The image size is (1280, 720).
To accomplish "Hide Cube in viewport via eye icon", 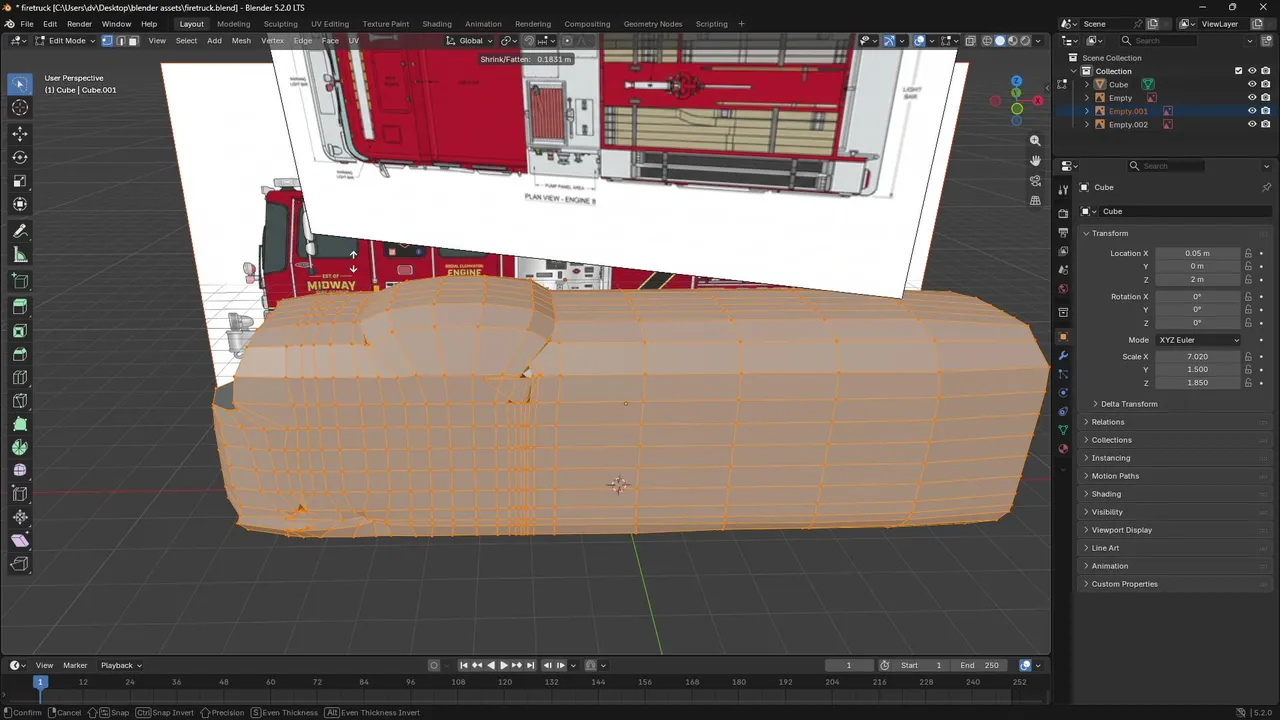I will pos(1252,84).
